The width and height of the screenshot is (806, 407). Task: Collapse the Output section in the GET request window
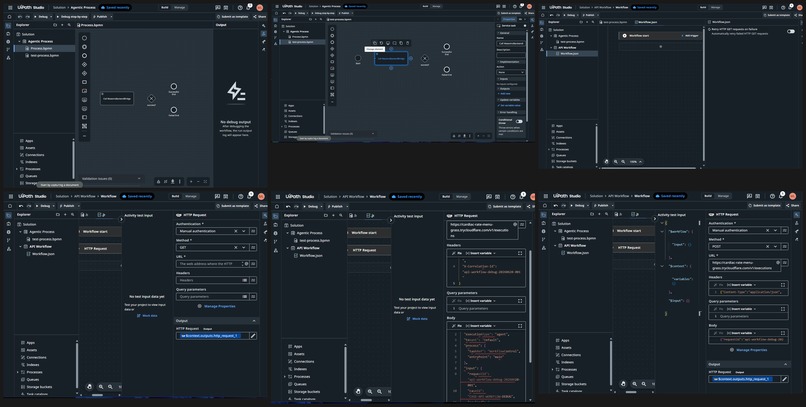[253, 321]
